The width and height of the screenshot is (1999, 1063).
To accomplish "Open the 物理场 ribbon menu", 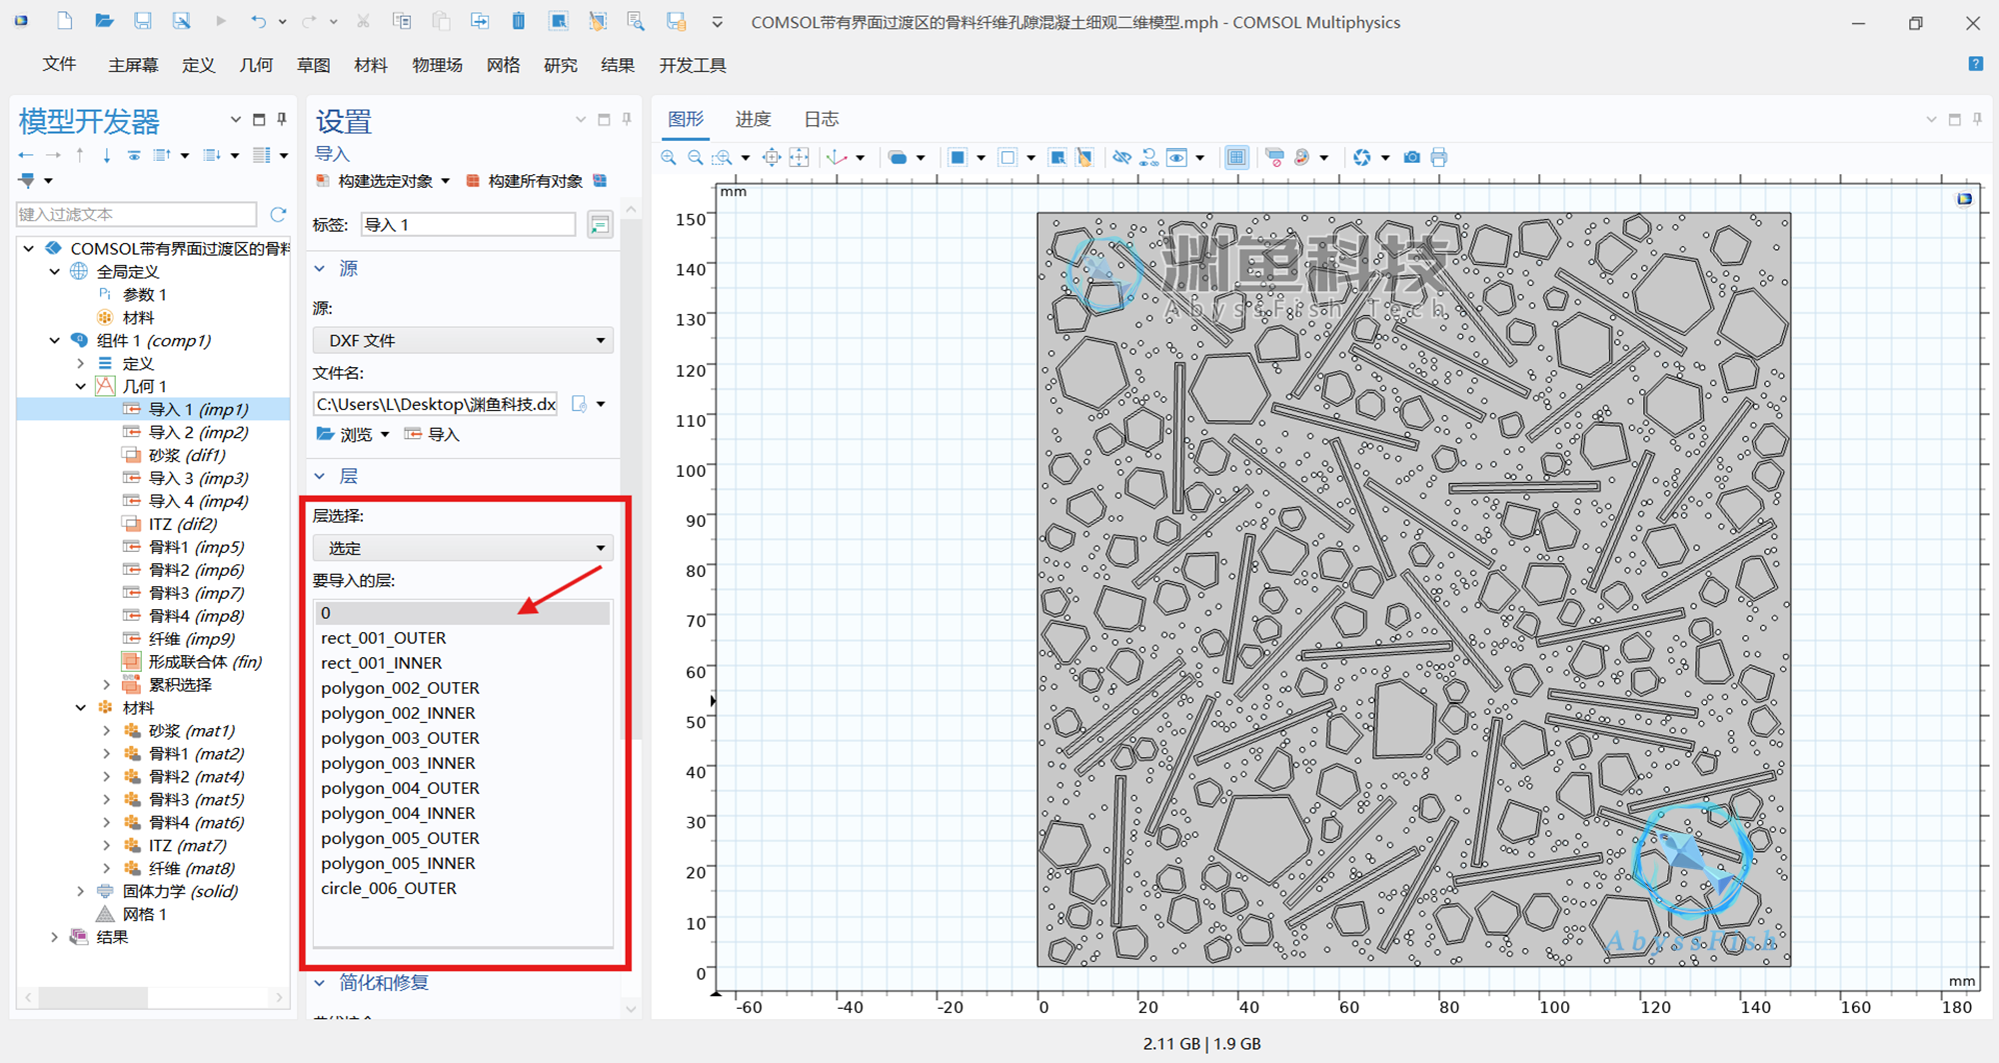I will pos(437,65).
